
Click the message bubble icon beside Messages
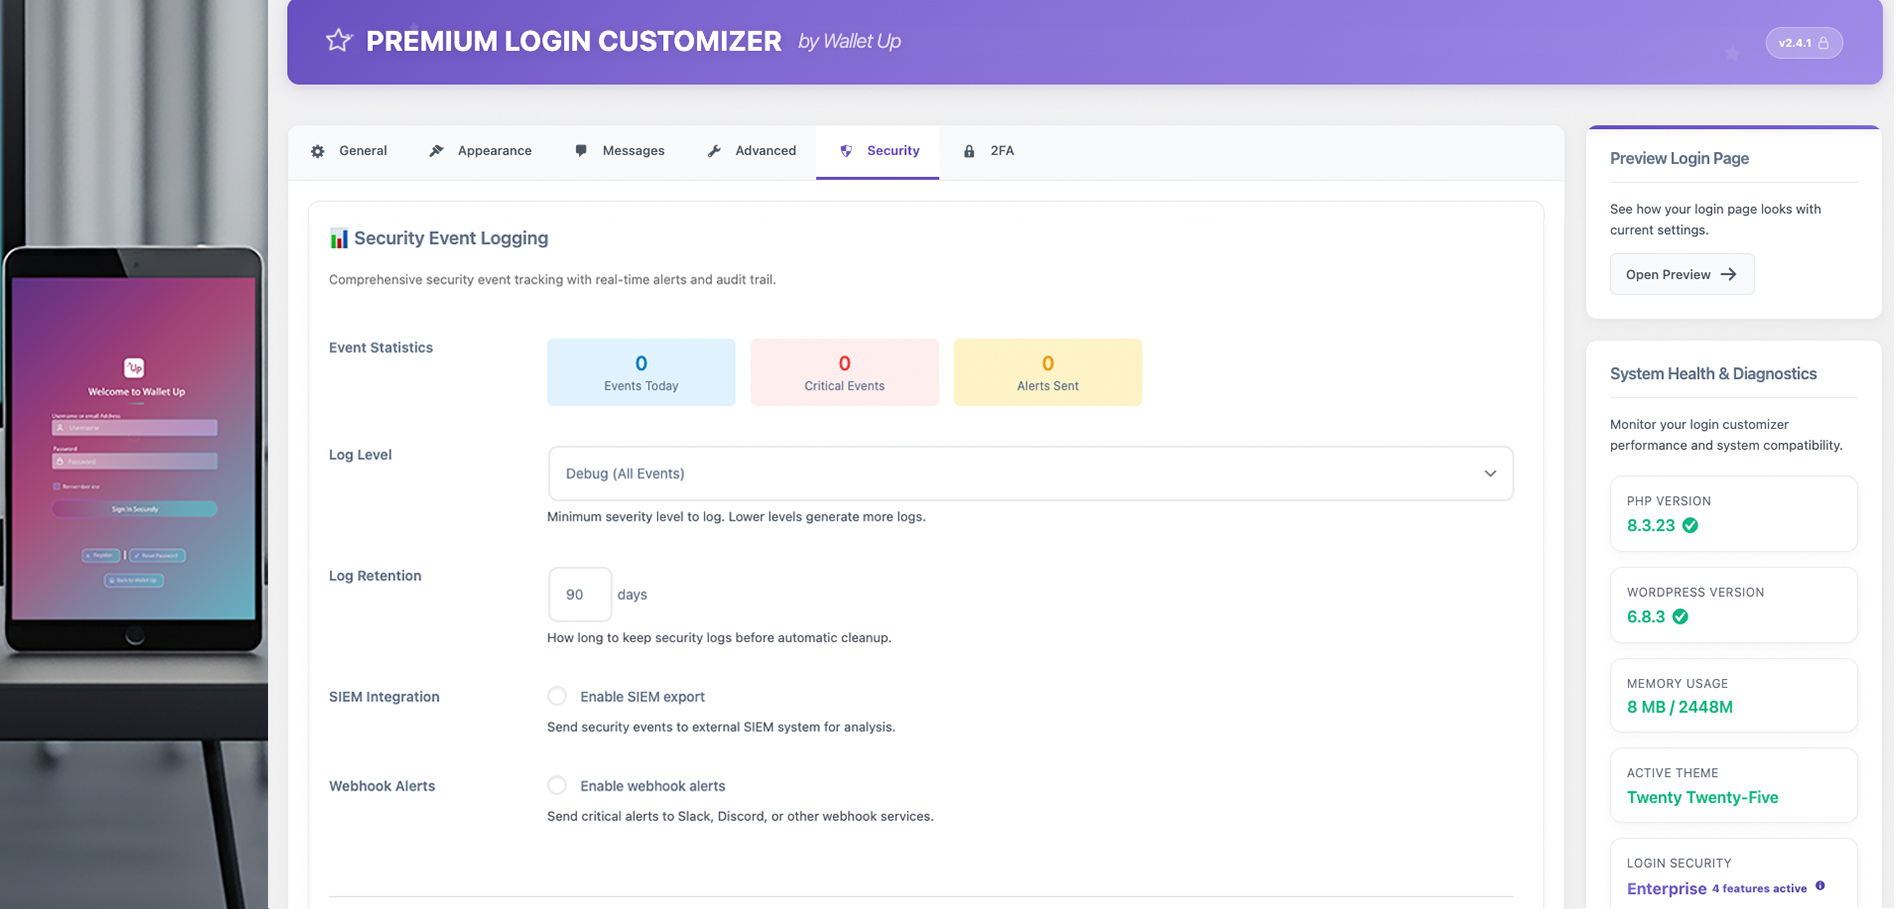pyautogui.click(x=581, y=150)
